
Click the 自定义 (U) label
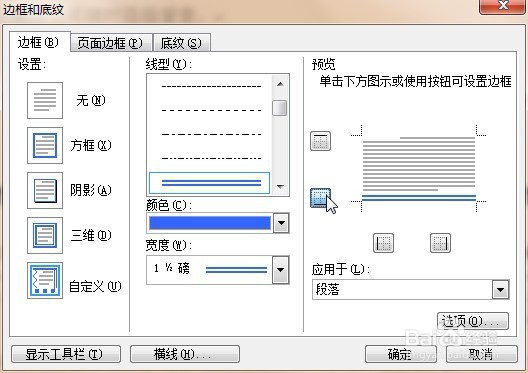pos(95,286)
